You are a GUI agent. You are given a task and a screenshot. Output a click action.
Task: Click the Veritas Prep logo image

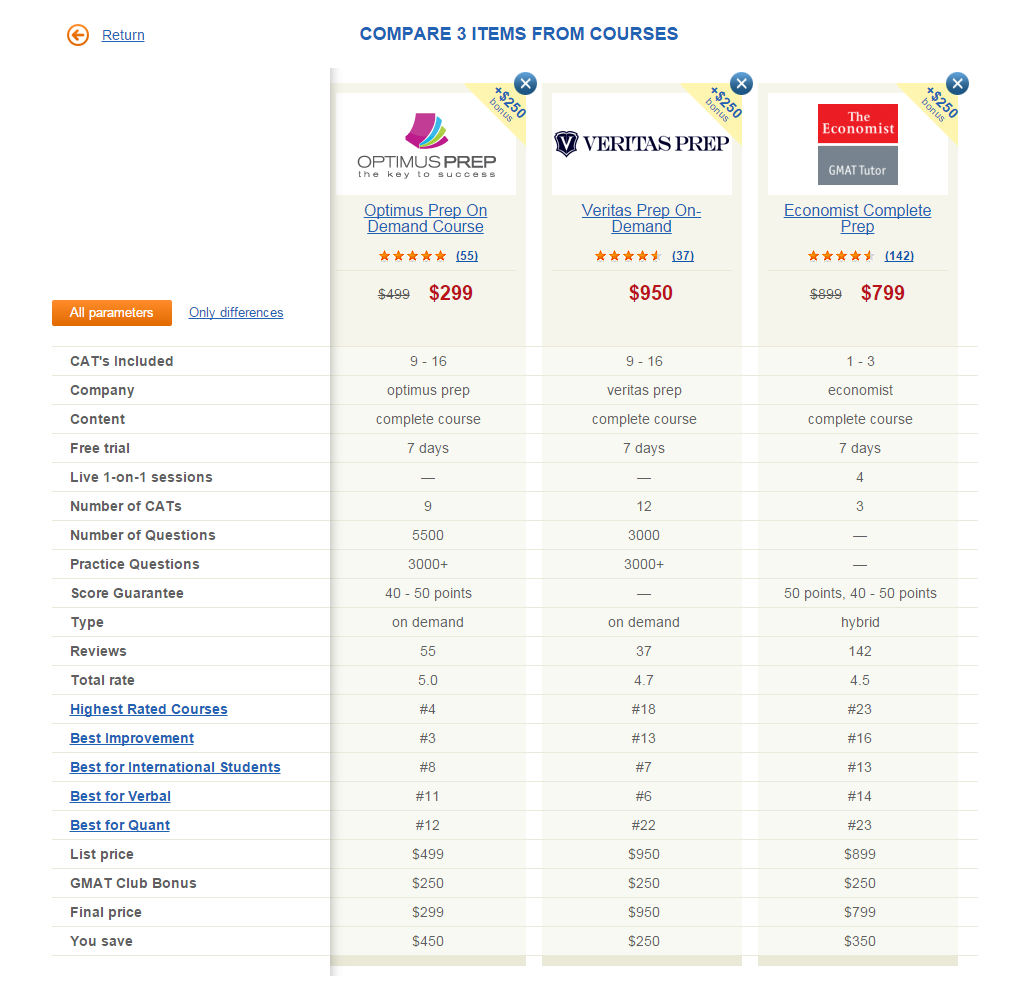pos(641,143)
